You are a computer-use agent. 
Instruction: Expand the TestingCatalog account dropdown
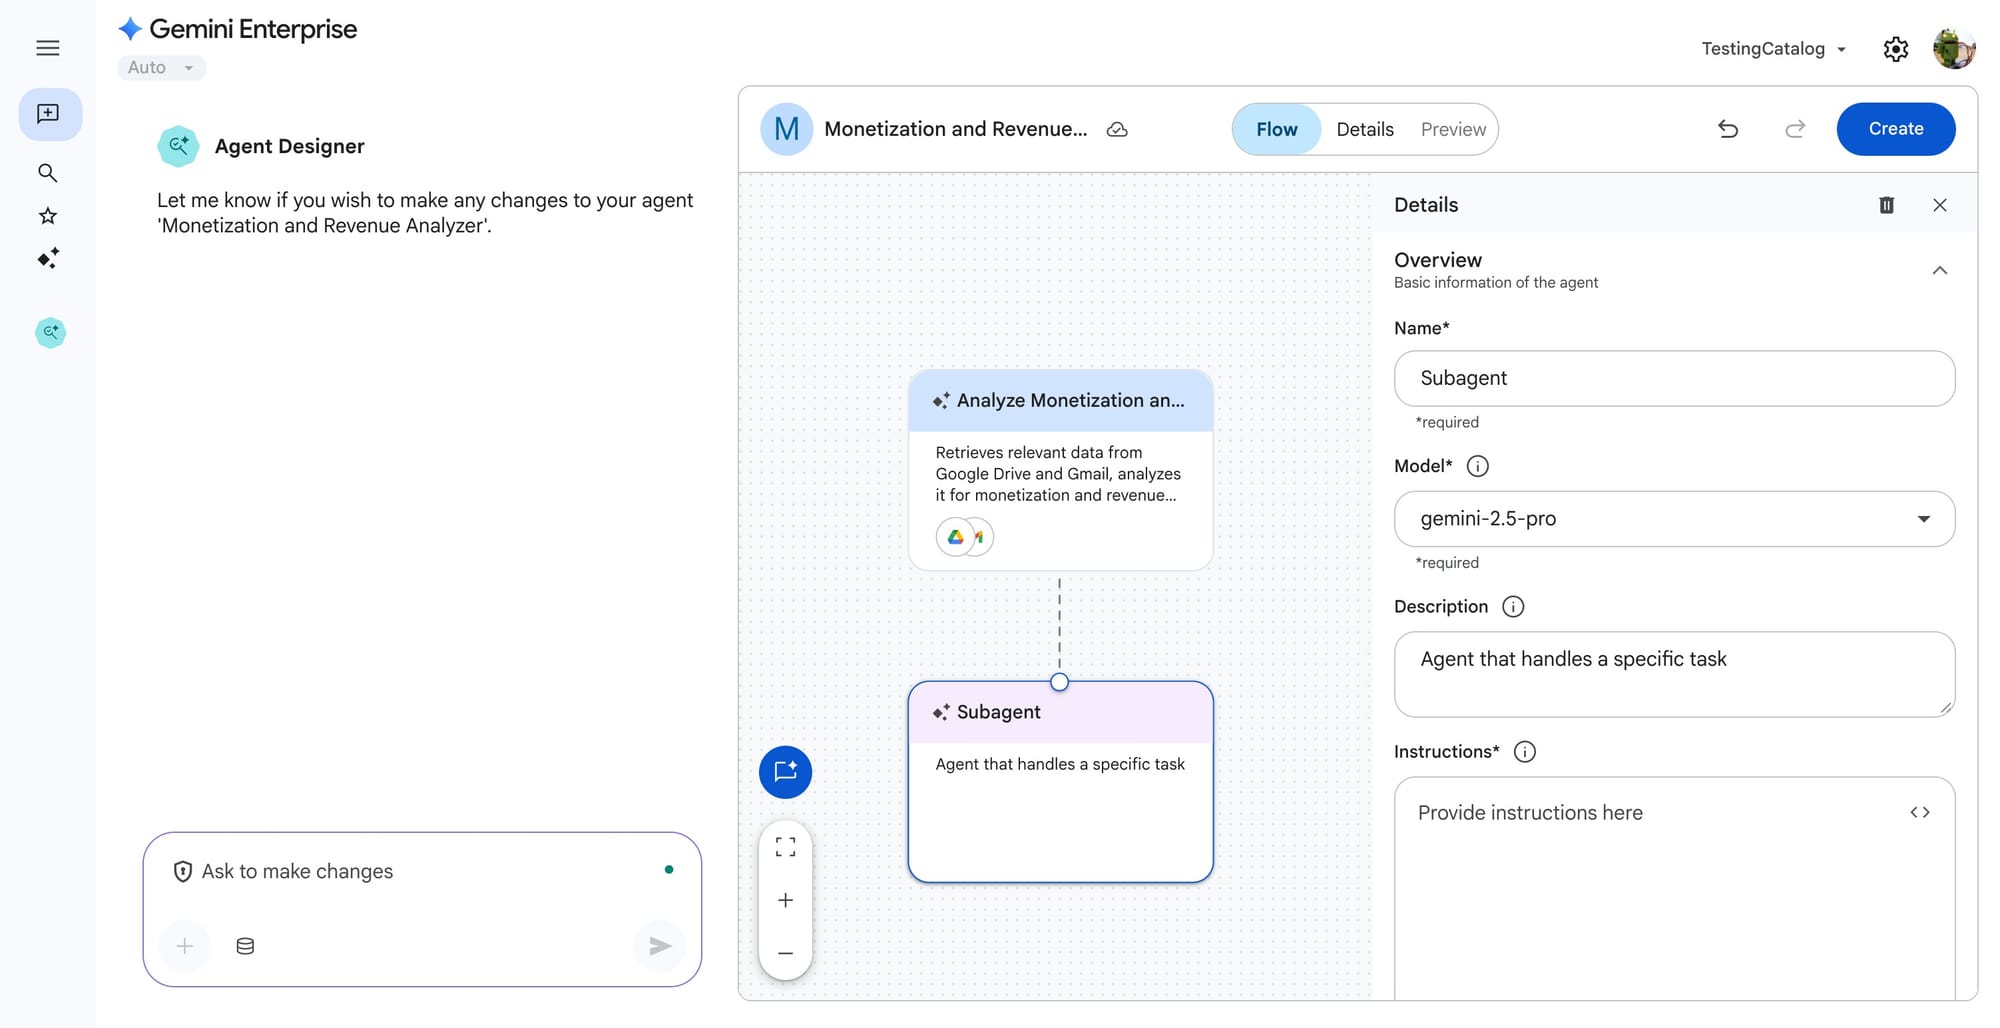pyautogui.click(x=1773, y=49)
